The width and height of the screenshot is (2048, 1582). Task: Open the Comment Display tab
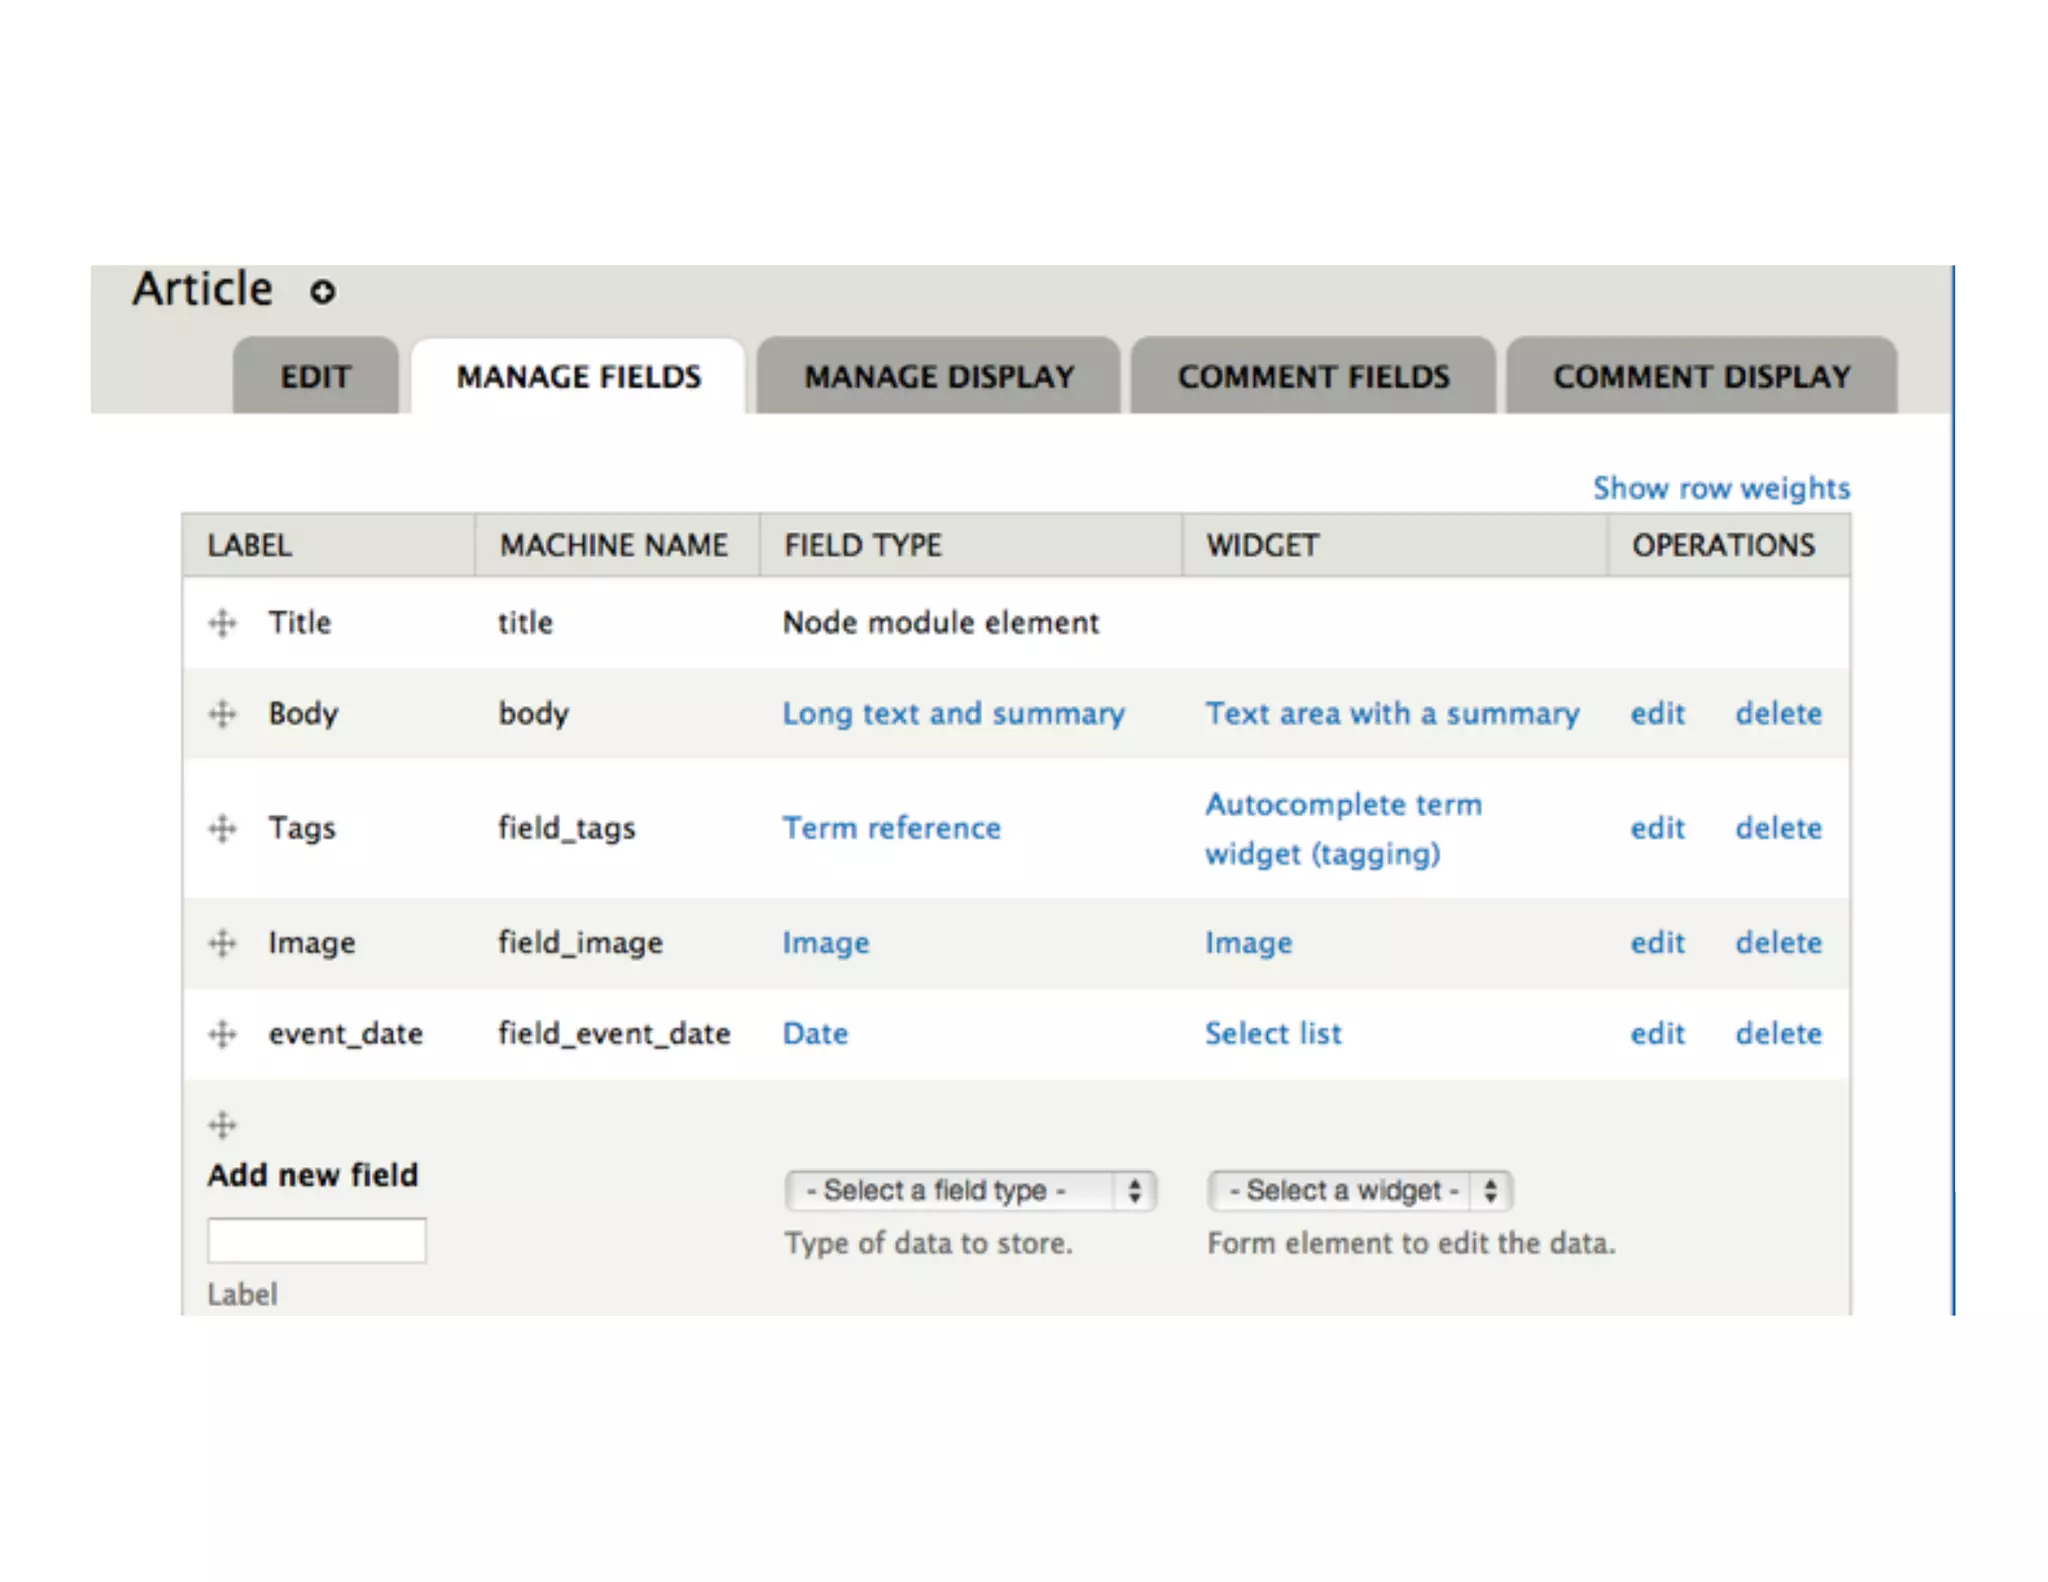click(1701, 377)
